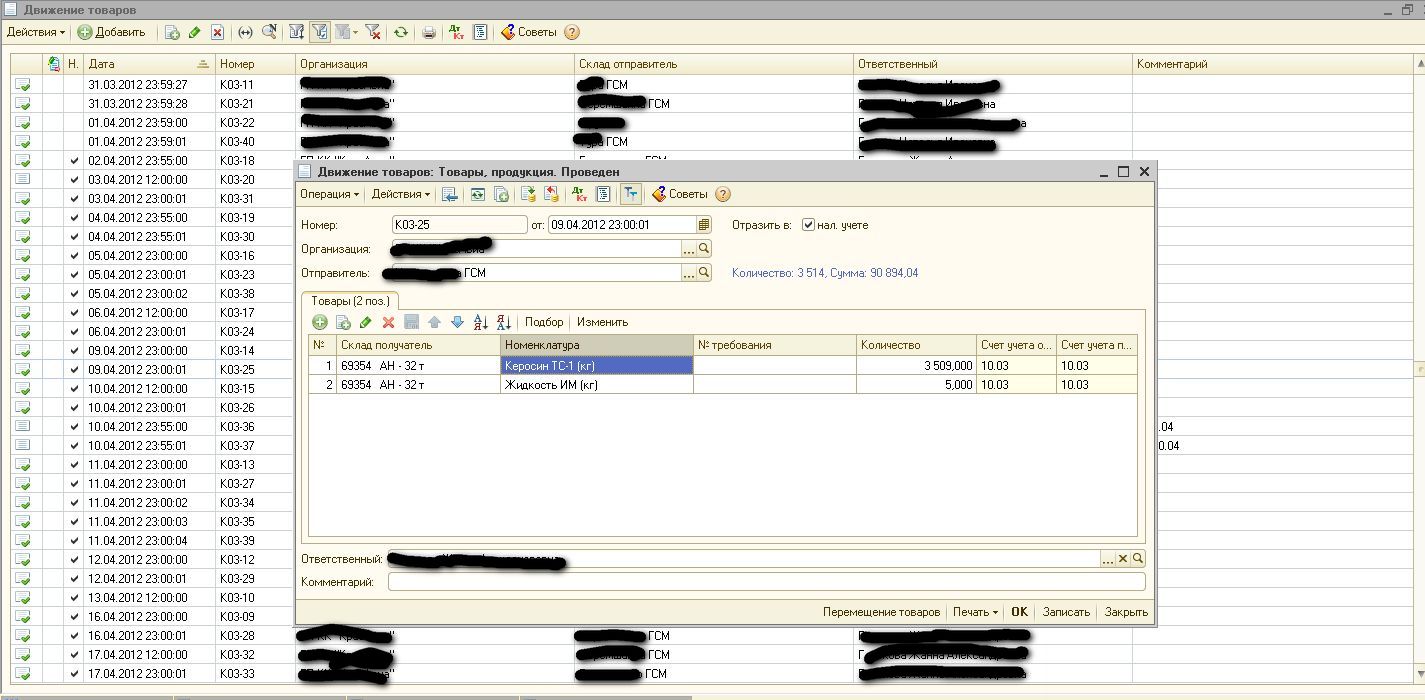Click the help question mark in document window
Screen dimensions: 1425x700
point(723,194)
